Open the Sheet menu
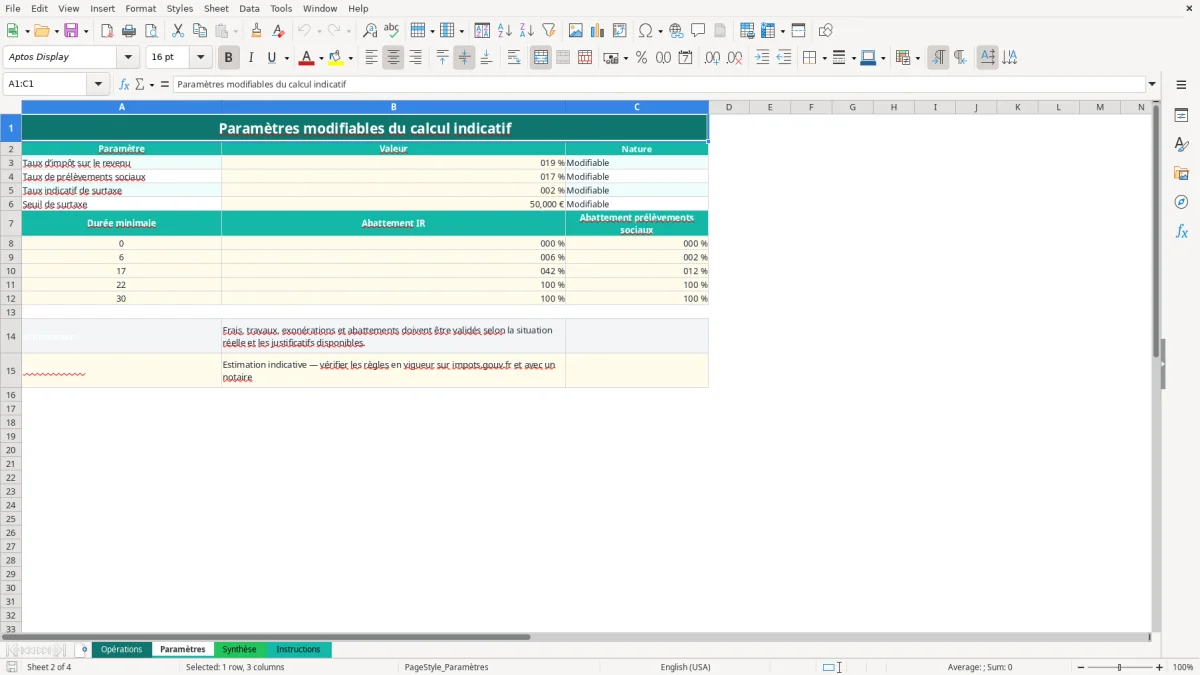This screenshot has width=1200, height=675. click(216, 8)
